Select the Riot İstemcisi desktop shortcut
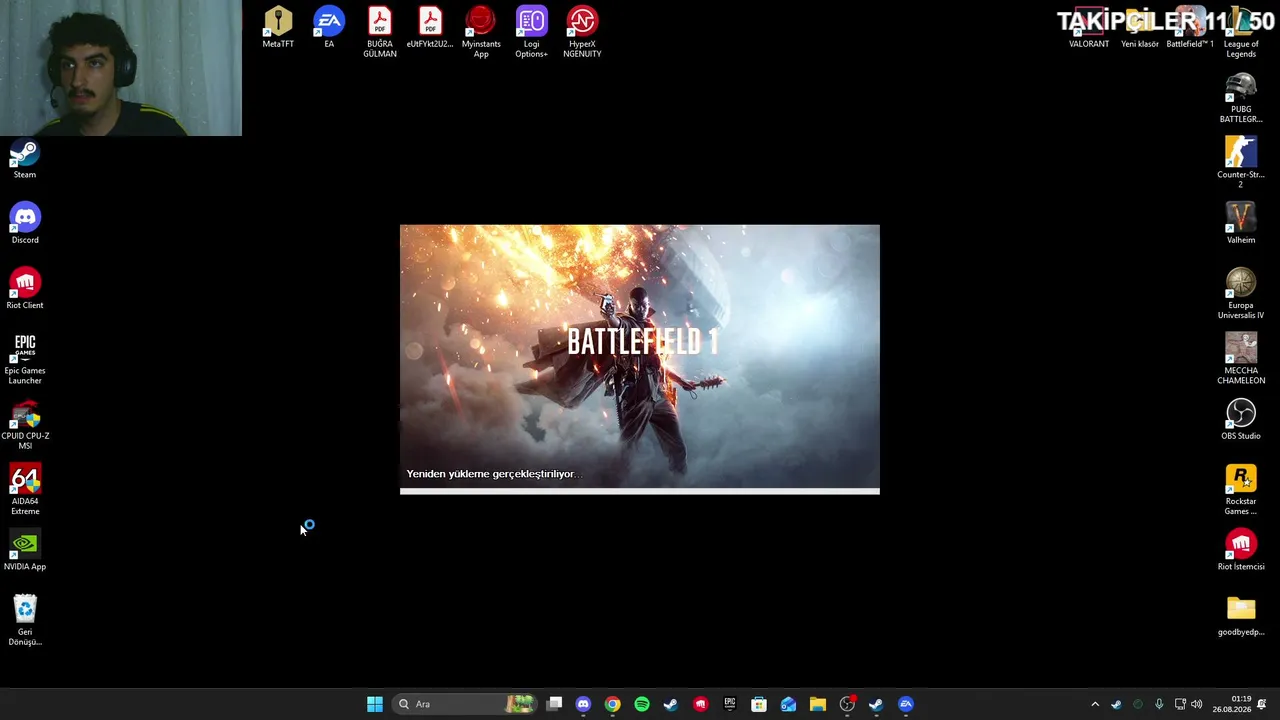 point(1241,551)
